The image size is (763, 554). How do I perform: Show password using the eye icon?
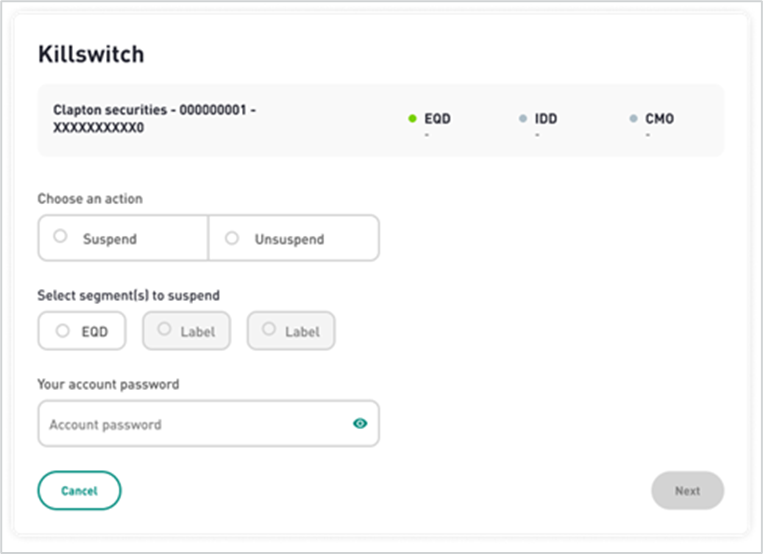[360, 424]
